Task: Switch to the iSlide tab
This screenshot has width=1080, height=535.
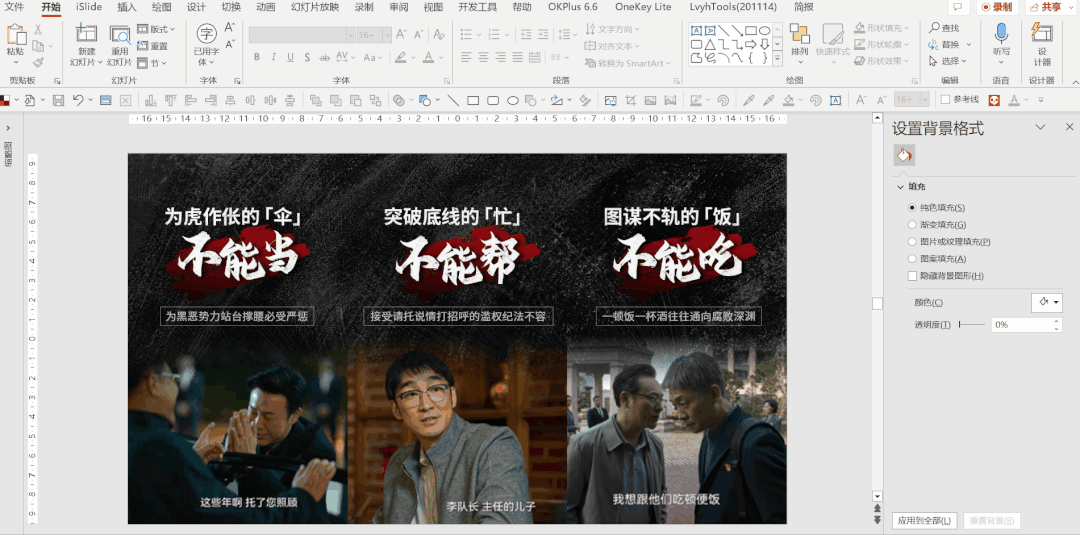Action: (x=89, y=8)
